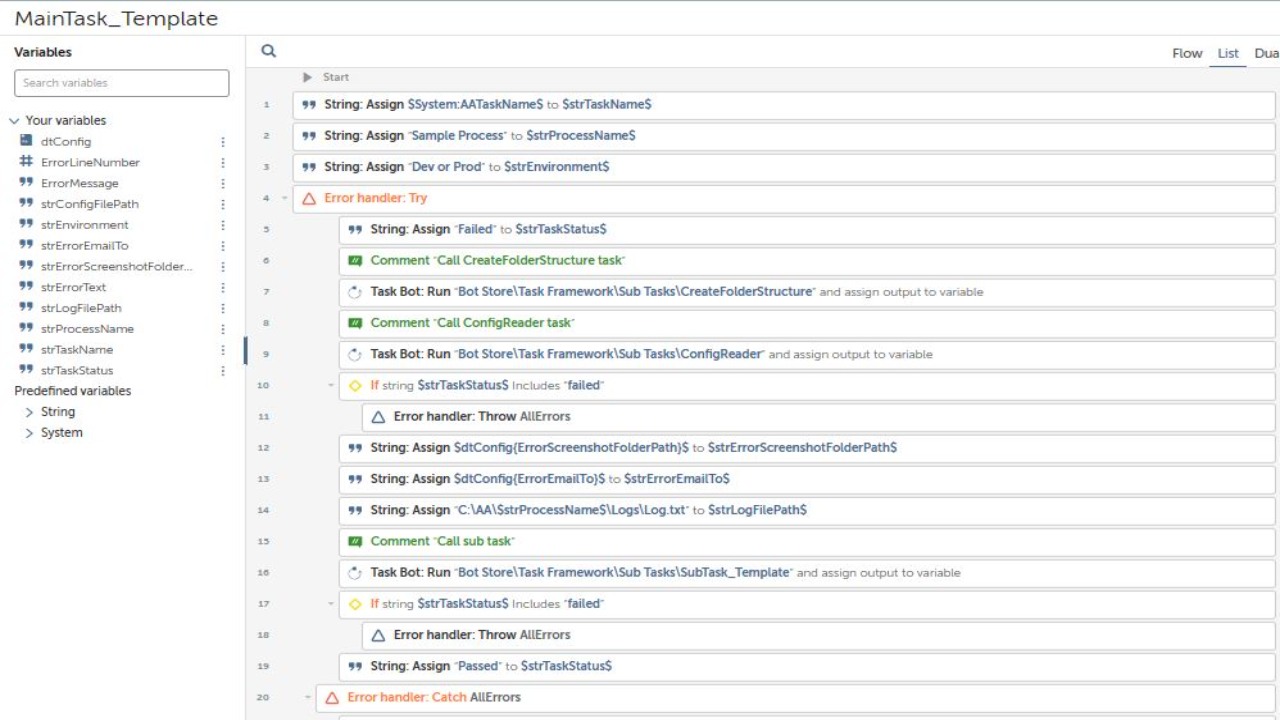Collapse the Your variables section
Image resolution: width=1280 pixels, height=720 pixels.
14,121
